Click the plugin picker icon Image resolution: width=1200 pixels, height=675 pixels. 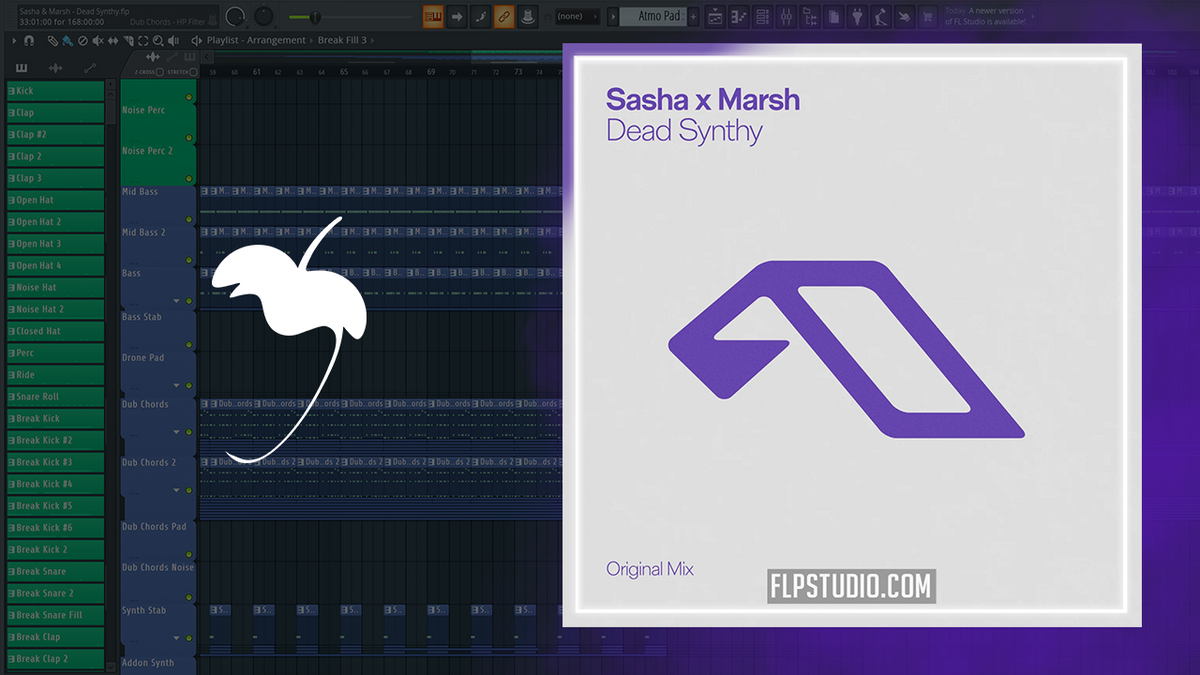(857, 16)
